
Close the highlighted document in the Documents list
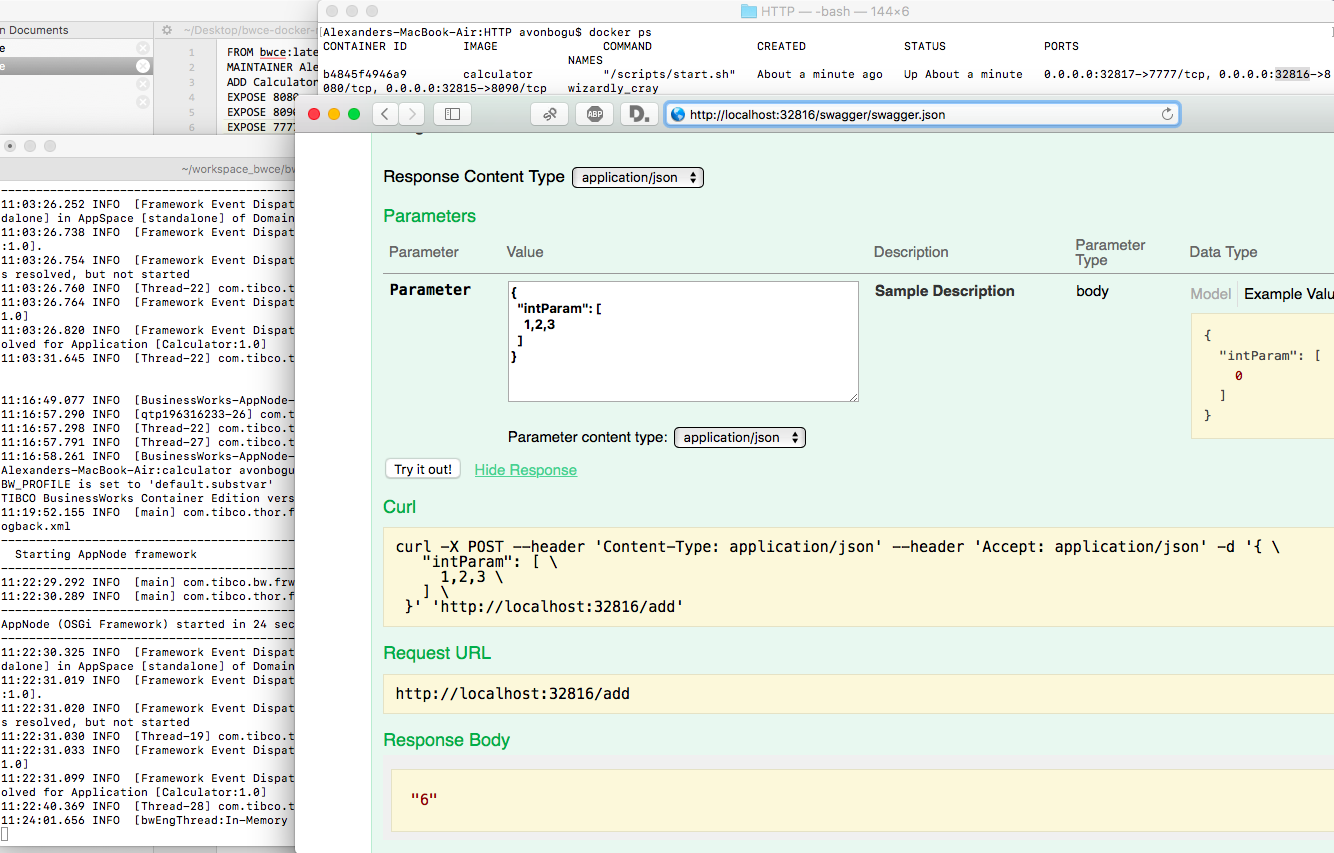[143, 66]
